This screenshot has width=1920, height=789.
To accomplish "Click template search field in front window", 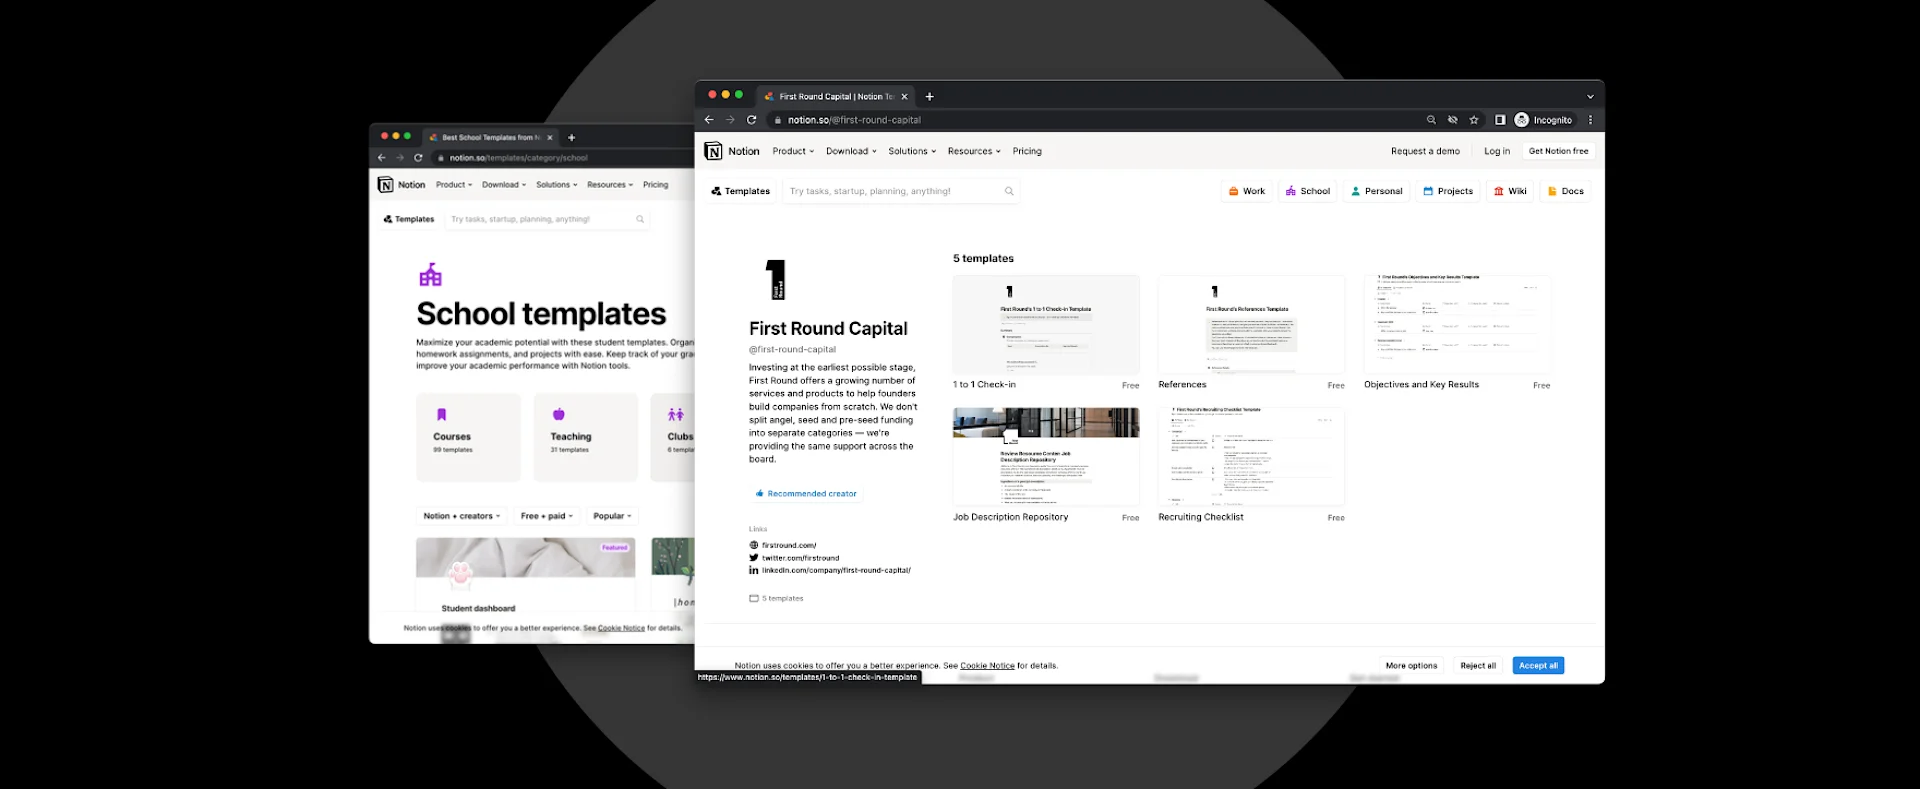I will (900, 191).
